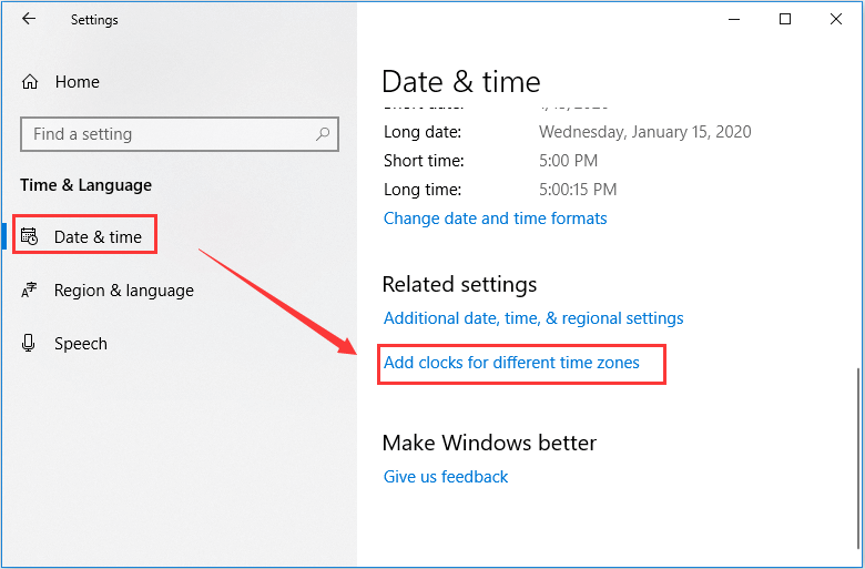
Task: Click Add clocks for different time zones
Action: [x=511, y=363]
